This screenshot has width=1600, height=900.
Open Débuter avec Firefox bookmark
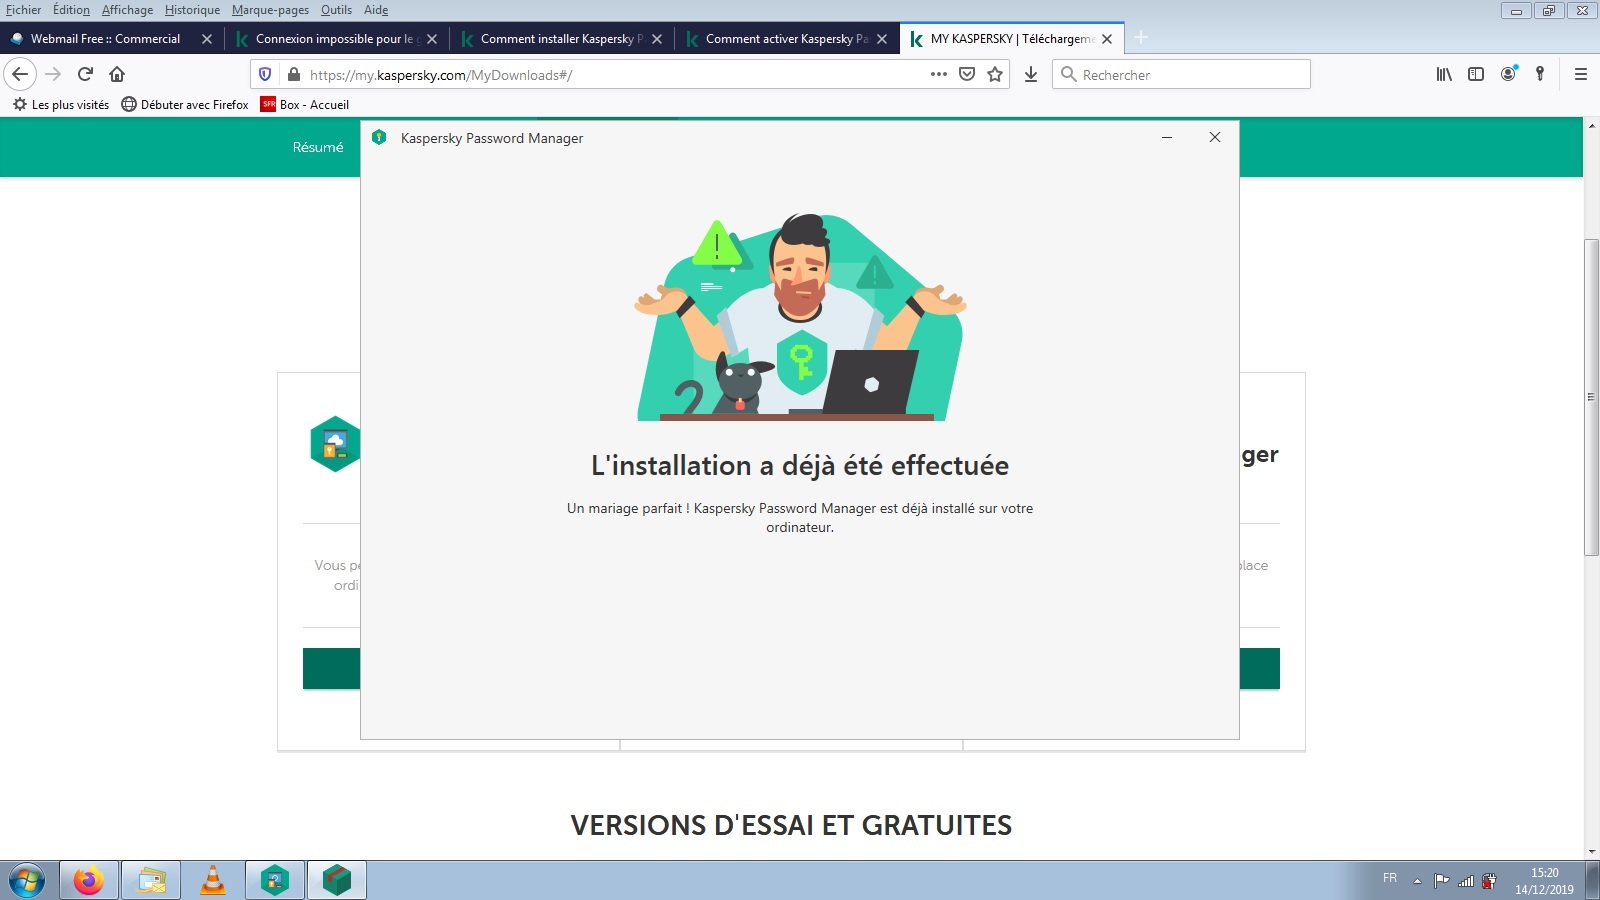pyautogui.click(x=185, y=104)
